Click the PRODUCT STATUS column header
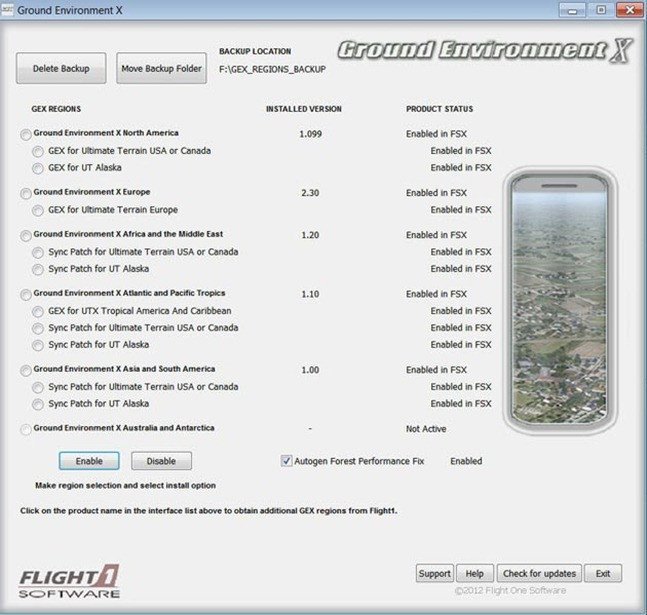The image size is (647, 615). pyautogui.click(x=439, y=109)
